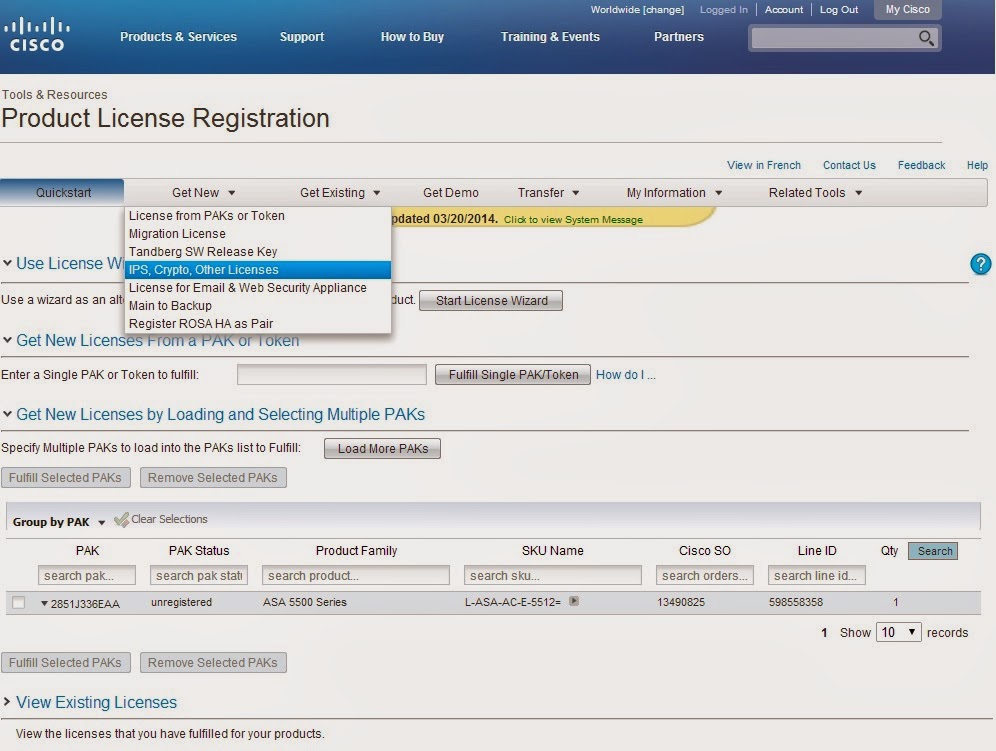Screen dimensions: 996x751
Task: Collapse Loading and Selecting Multiple PAKs section
Action: 7,414
